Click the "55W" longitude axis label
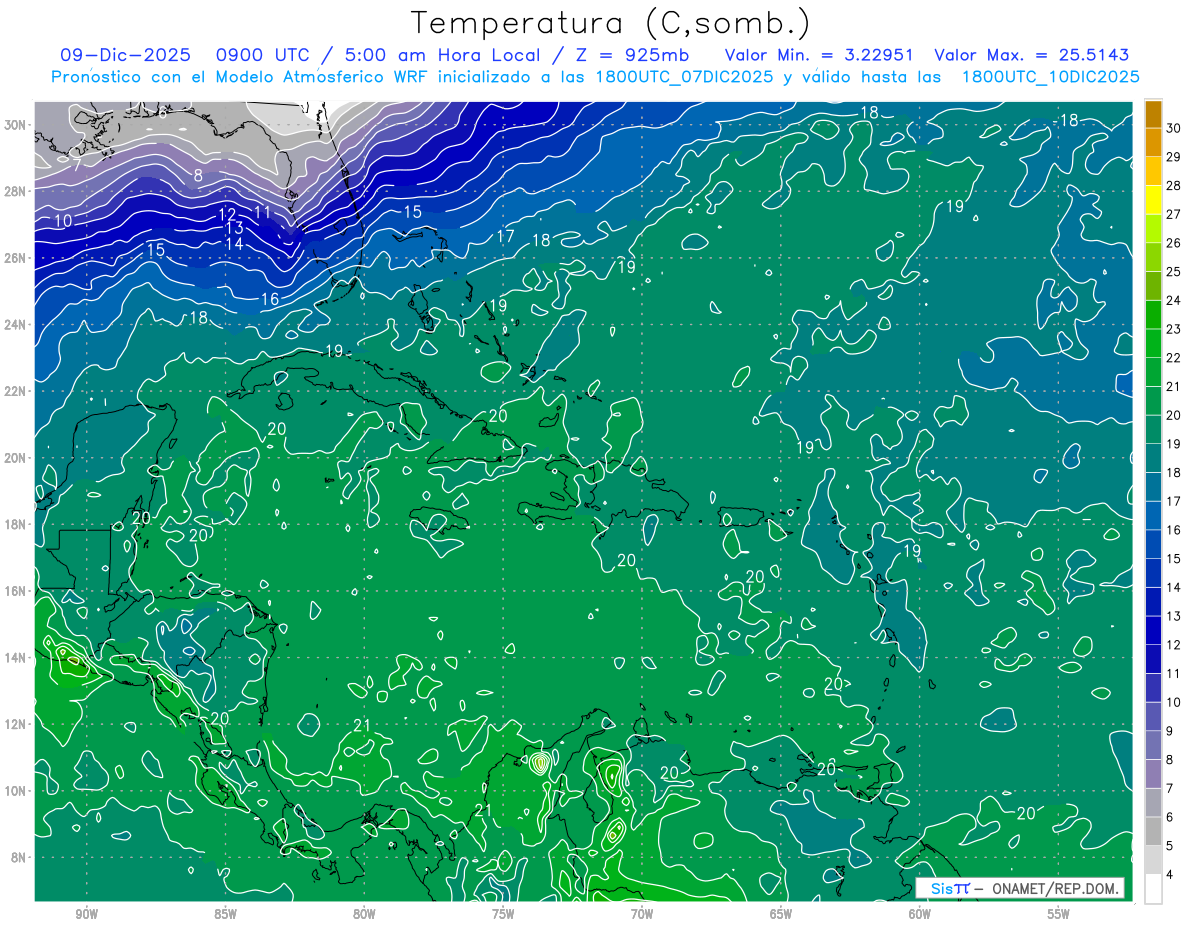The width and height of the screenshot is (1200, 927). [x=1059, y=914]
